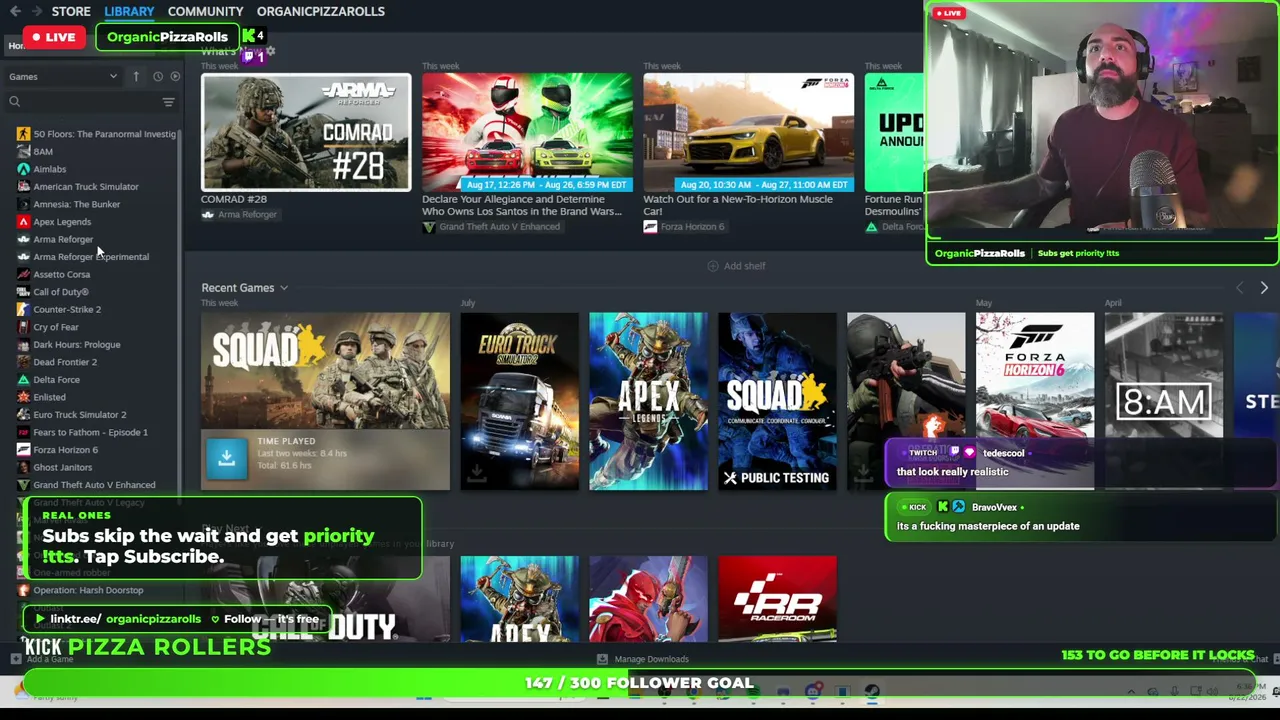Select 8AM in the games list
This screenshot has height=720, width=1280.
pos(43,152)
